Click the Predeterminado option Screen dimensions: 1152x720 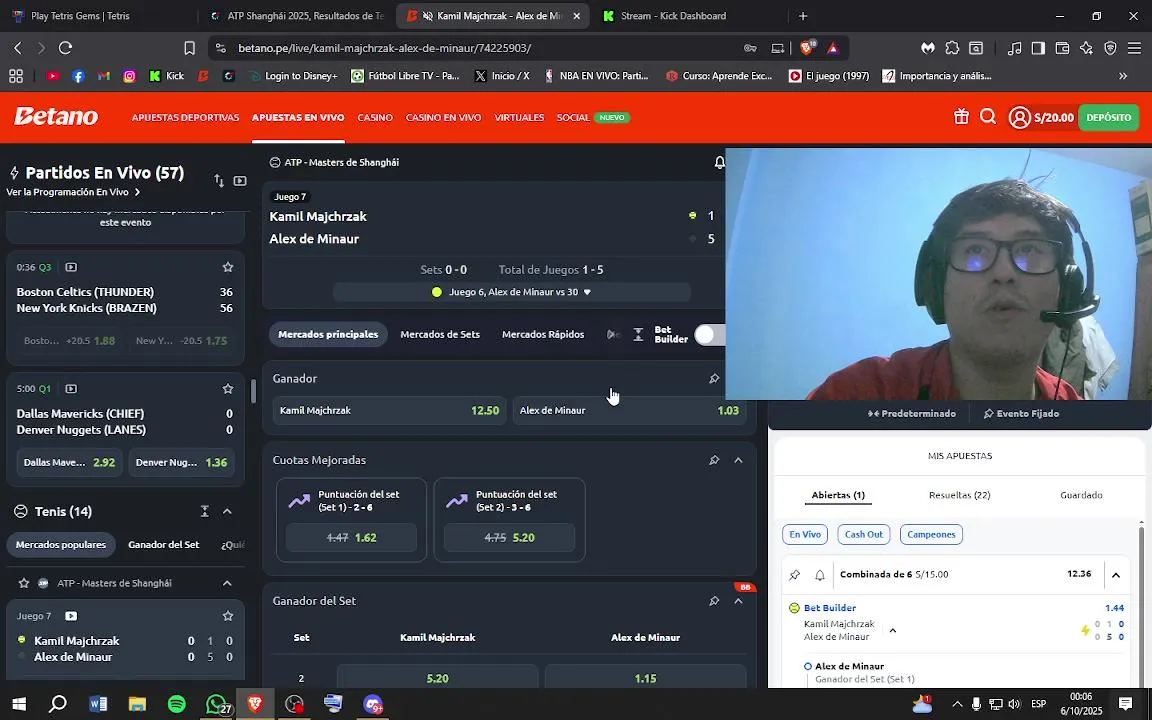[x=911, y=414]
